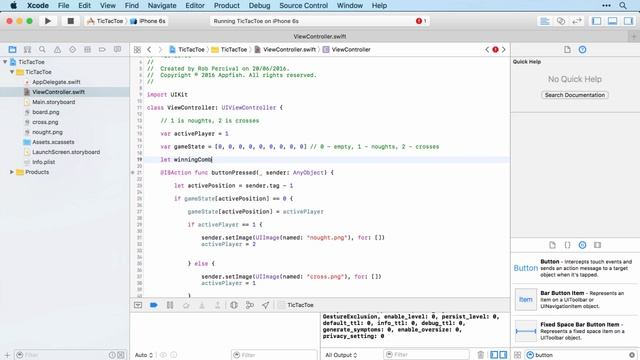Toggle the Debug area visibility
Screen dimensions: 640x360
(x=612, y=21)
